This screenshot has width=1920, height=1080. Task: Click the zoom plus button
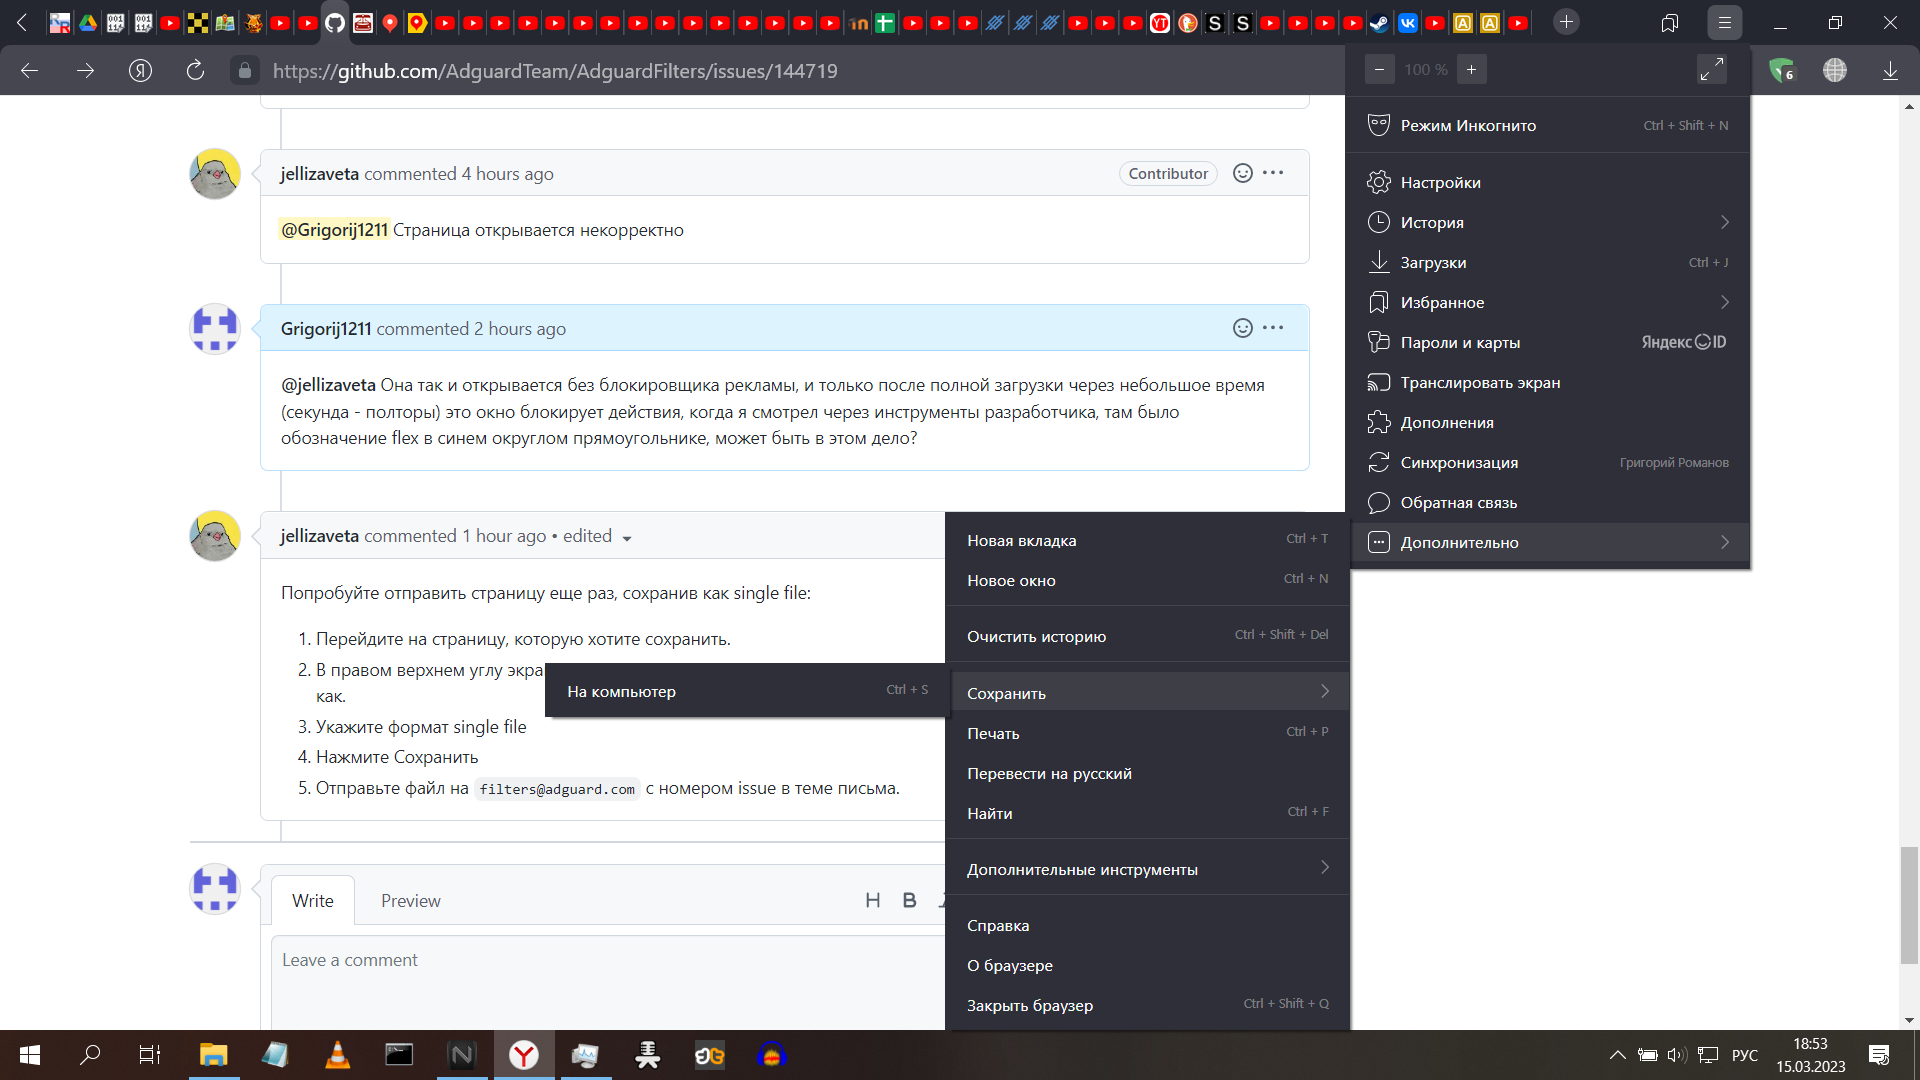tap(1470, 69)
